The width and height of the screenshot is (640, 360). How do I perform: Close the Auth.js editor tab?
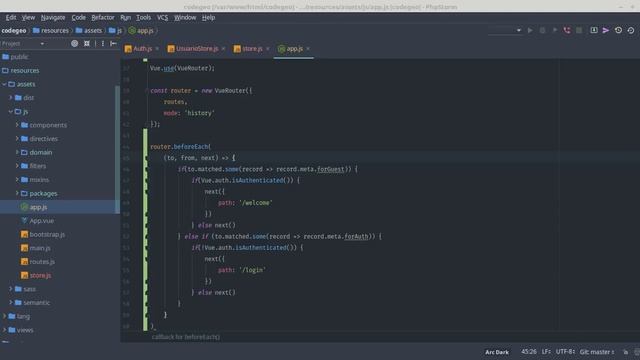pos(157,49)
